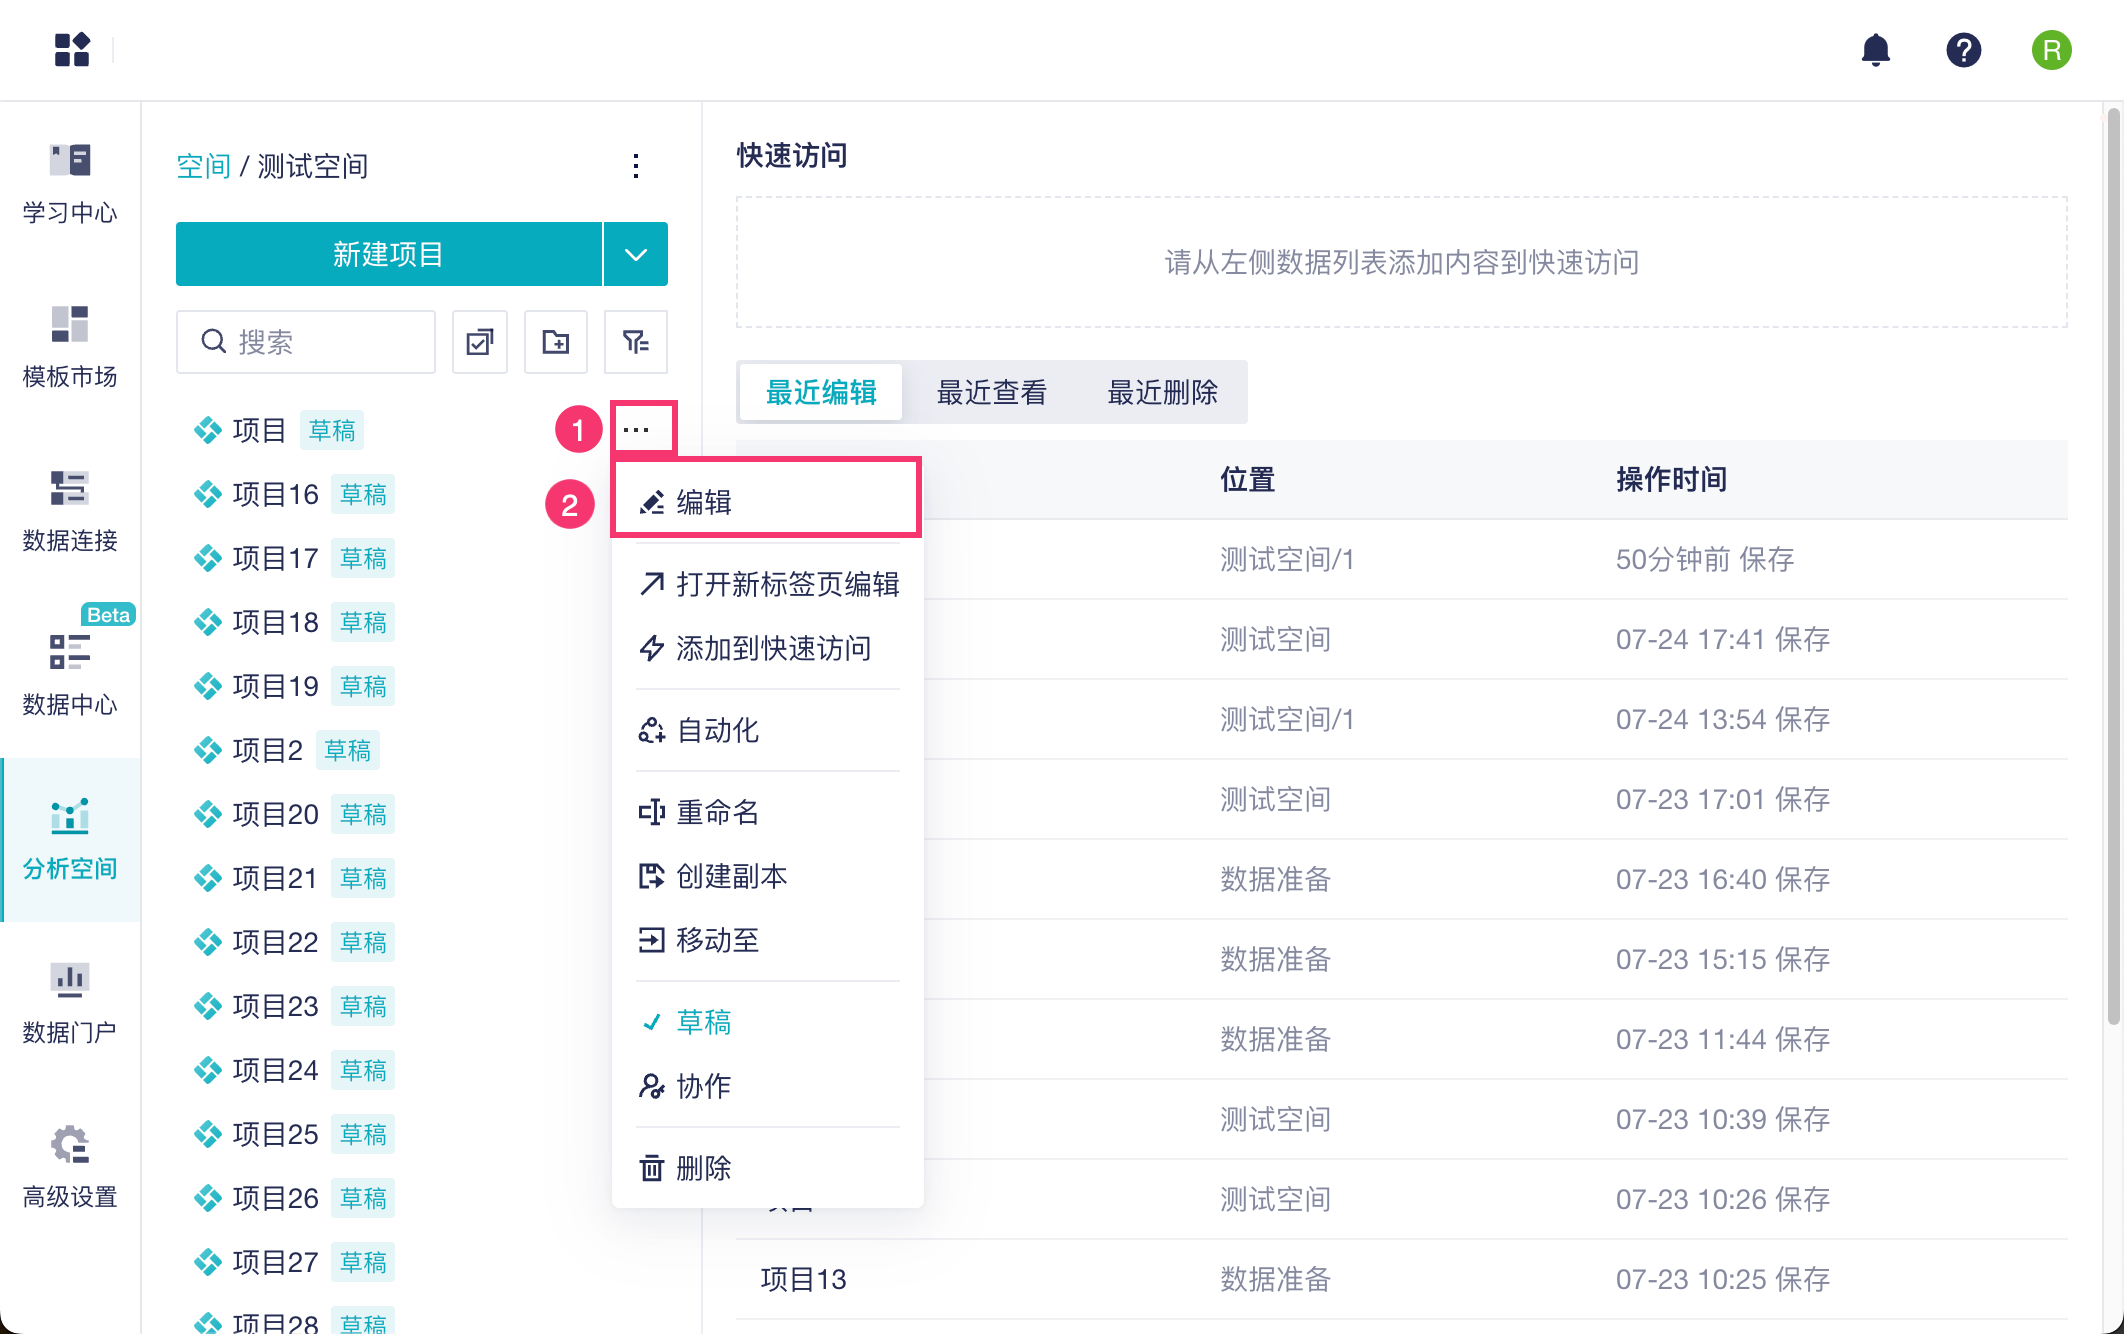Viewport: 2124px width, 1334px height.
Task: Click the 空间 breadcrumb link
Action: click(203, 166)
